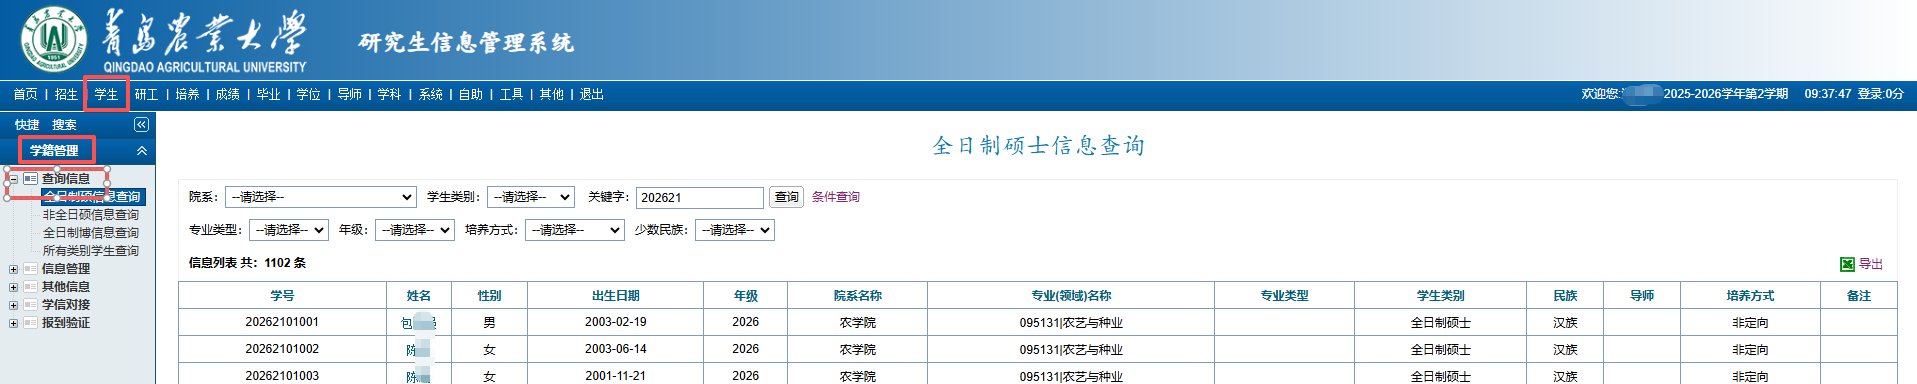Click student number 20262101002
The height and width of the screenshot is (384, 1917).
(282, 349)
